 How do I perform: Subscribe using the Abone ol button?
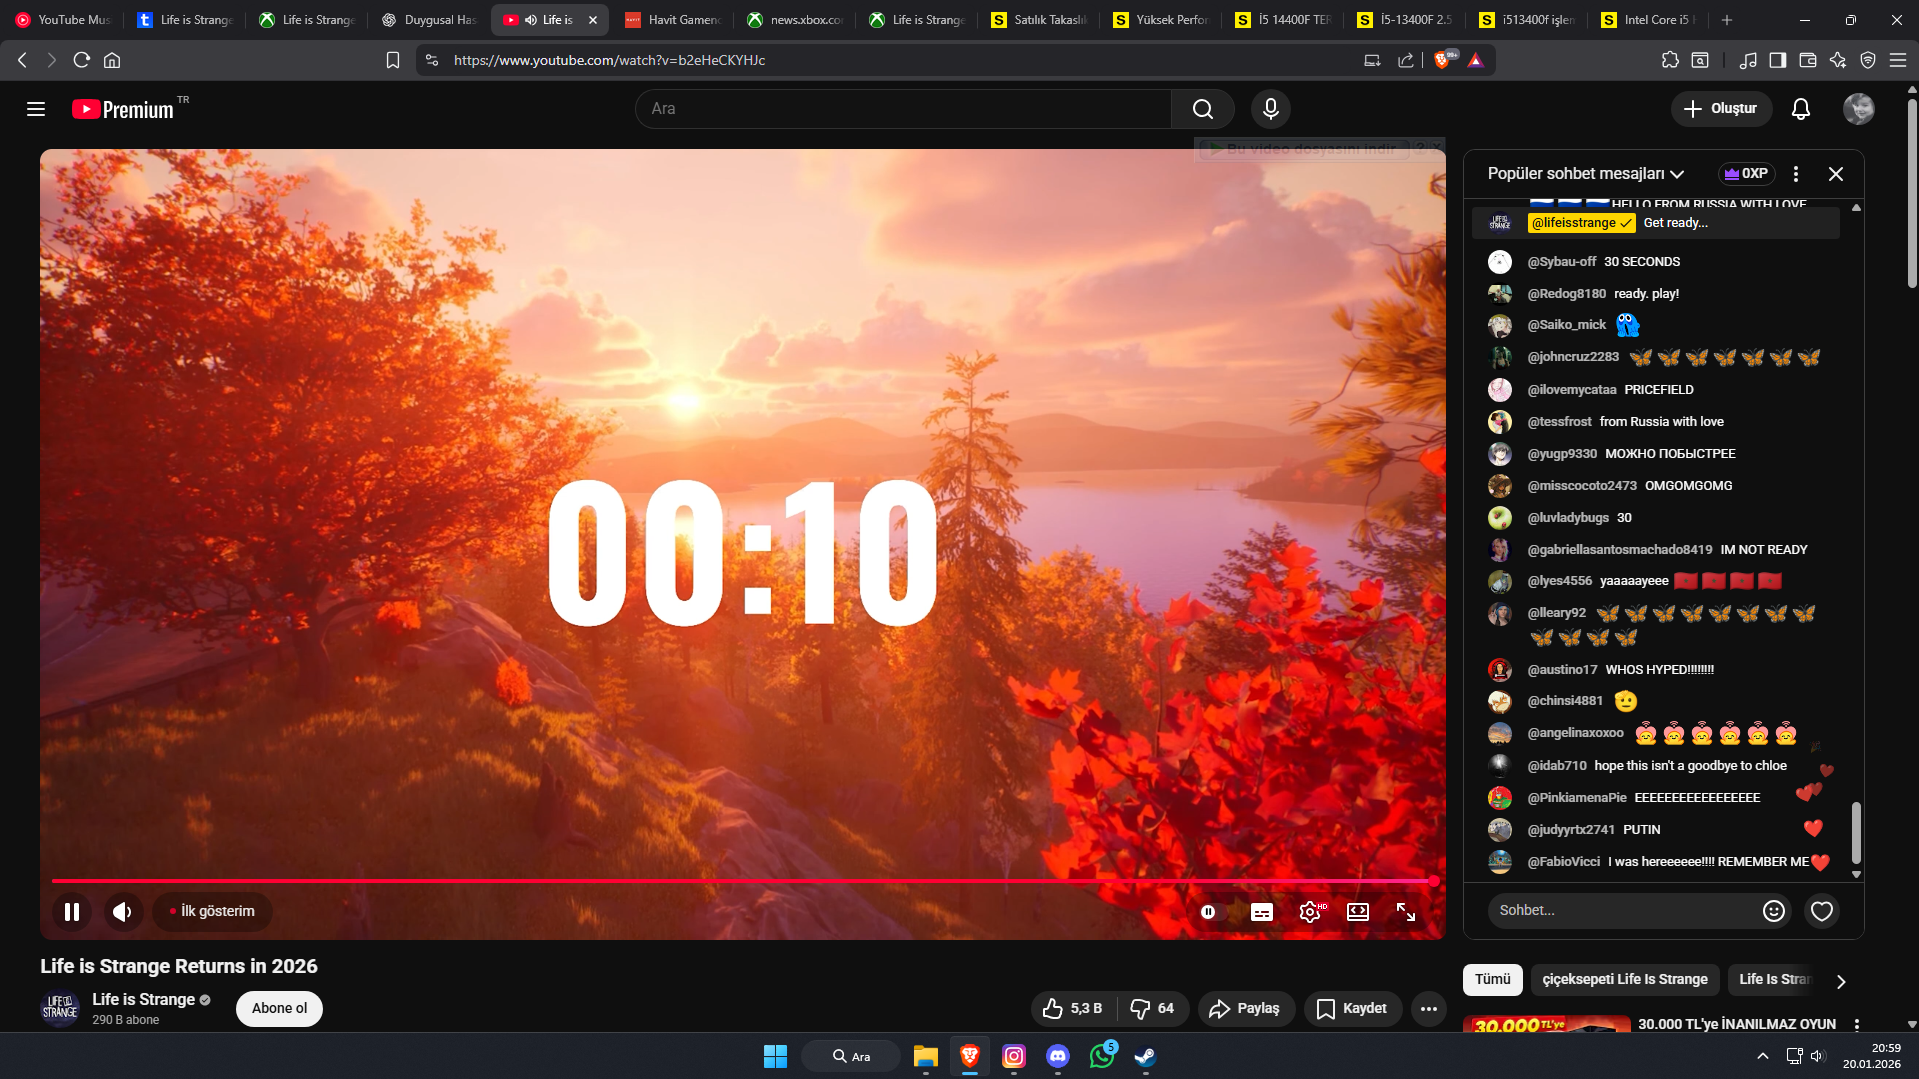[279, 1009]
